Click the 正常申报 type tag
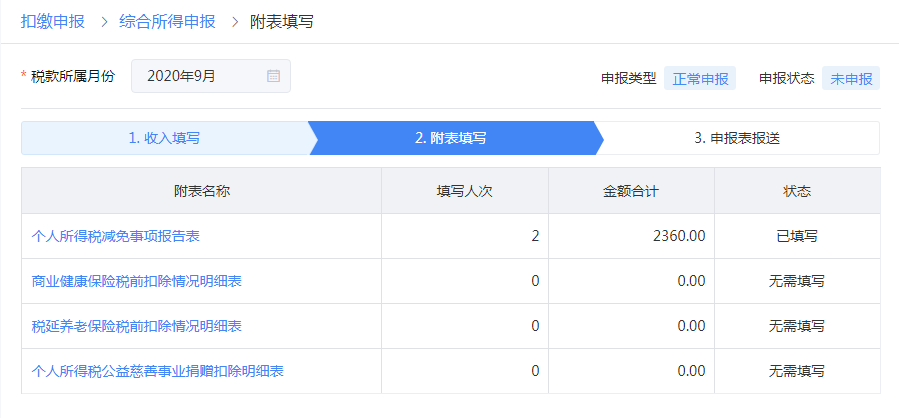899x418 pixels. click(x=700, y=79)
